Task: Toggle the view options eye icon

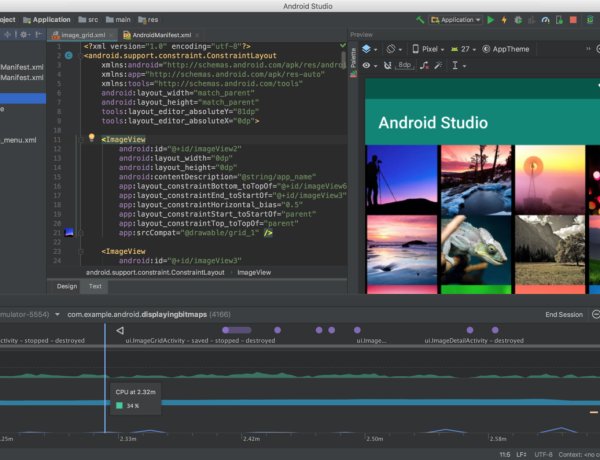Action: pyautogui.click(x=367, y=65)
